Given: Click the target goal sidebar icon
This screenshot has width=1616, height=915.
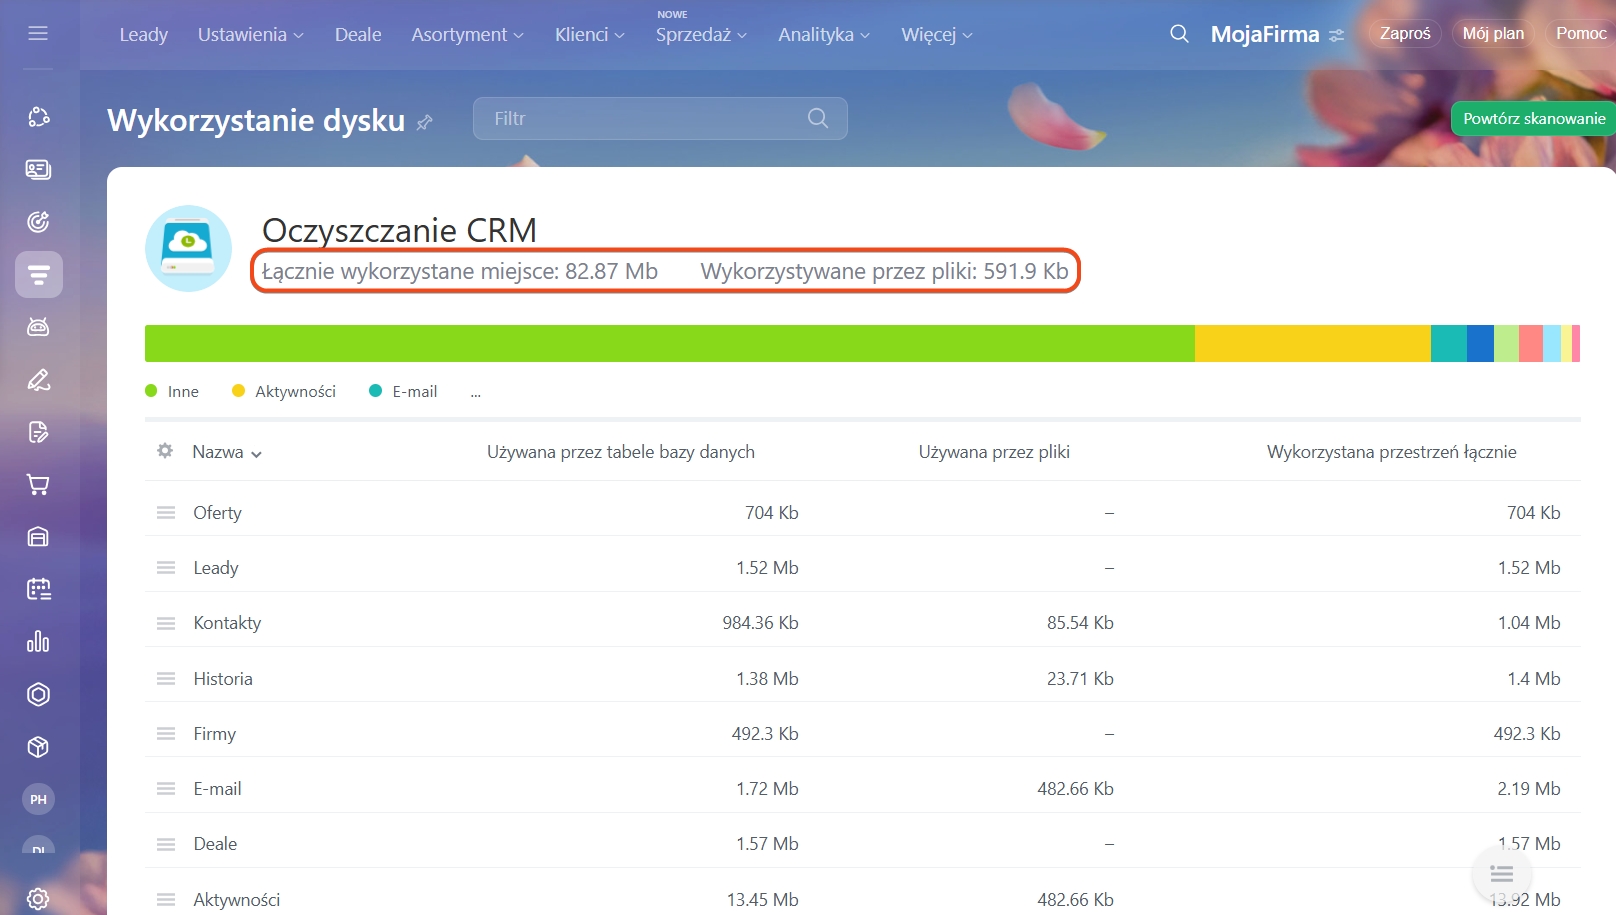Looking at the screenshot, I should coord(38,222).
